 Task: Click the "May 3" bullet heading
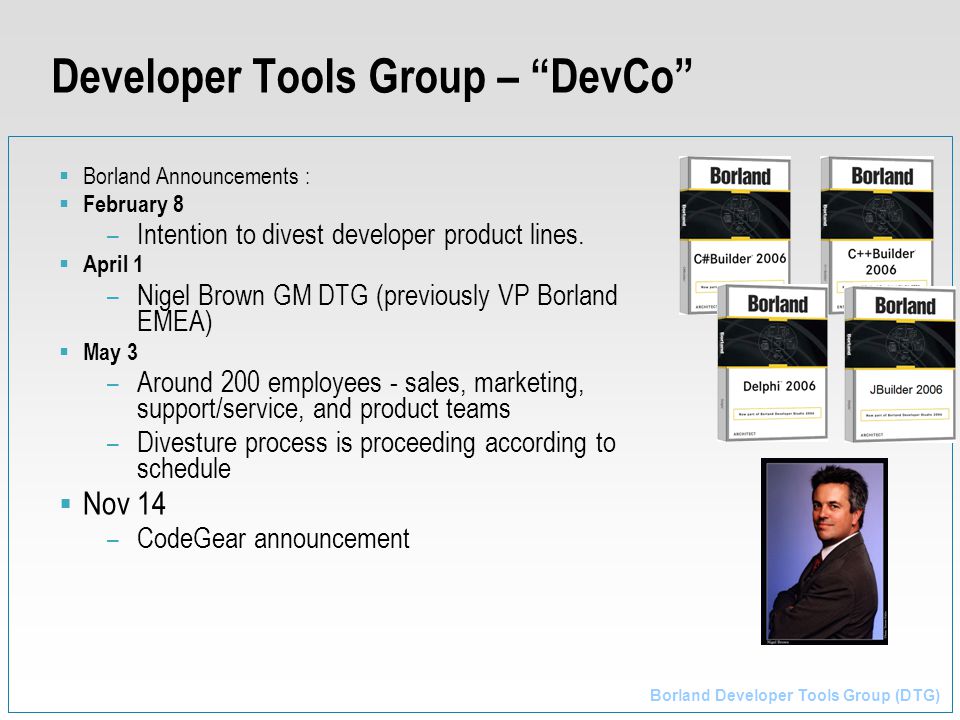pyautogui.click(x=110, y=352)
